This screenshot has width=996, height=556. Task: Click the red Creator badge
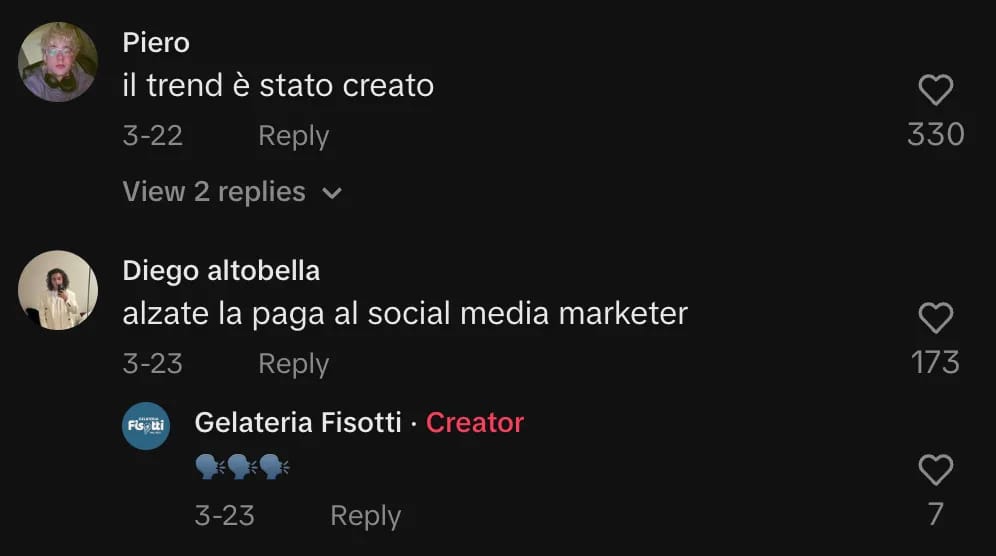tap(474, 423)
